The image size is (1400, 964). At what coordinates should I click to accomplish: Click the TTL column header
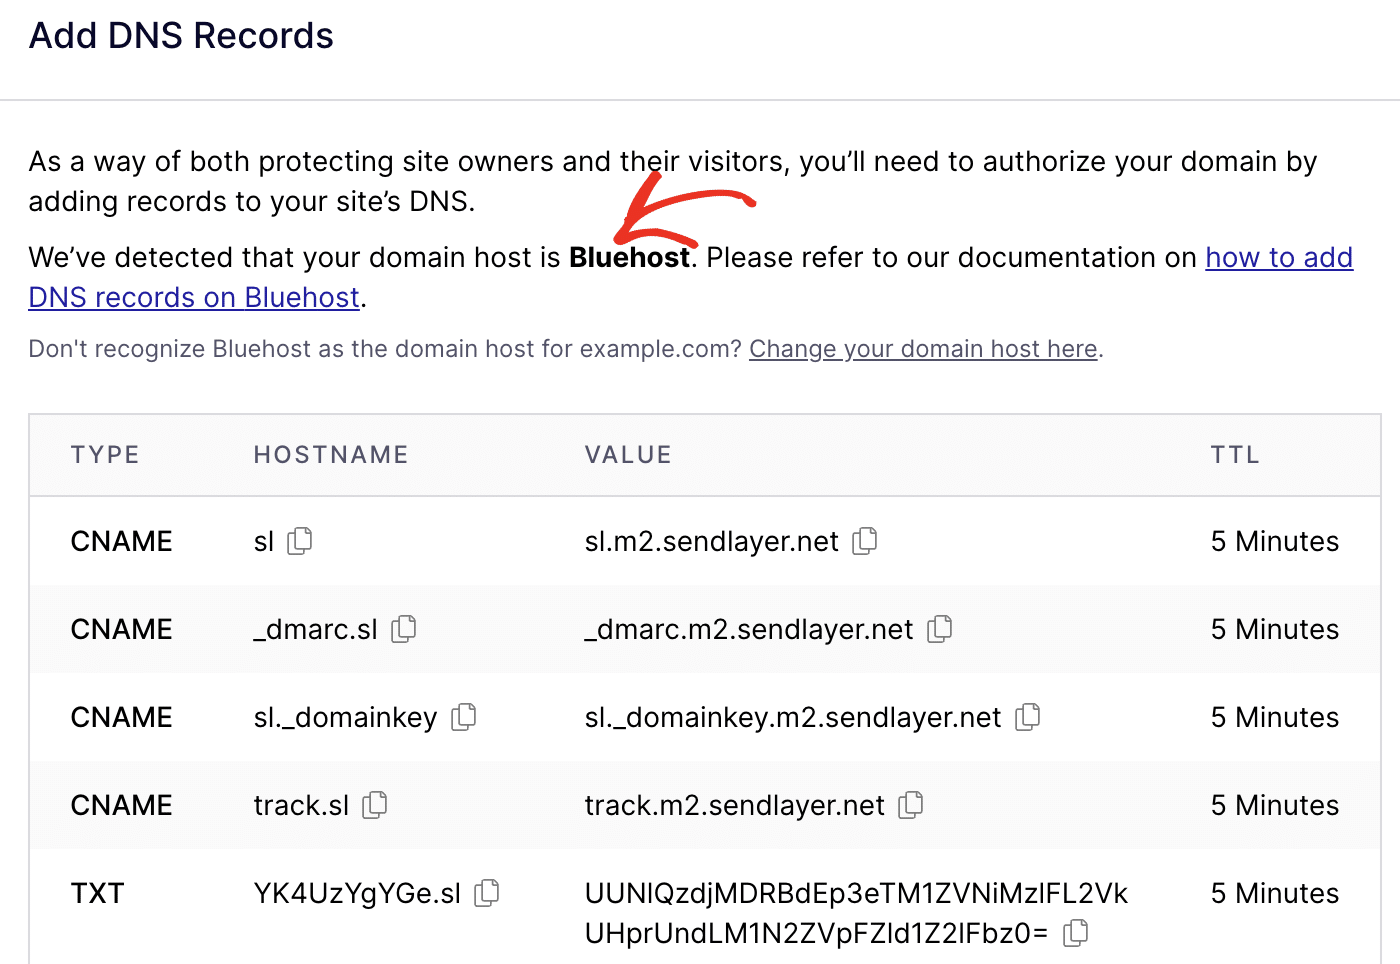[x=1236, y=454]
